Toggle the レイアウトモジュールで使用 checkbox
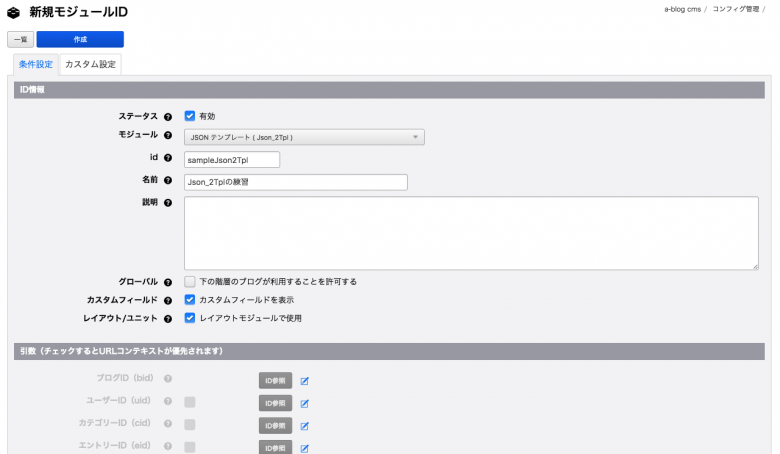780x454 pixels. (190, 318)
